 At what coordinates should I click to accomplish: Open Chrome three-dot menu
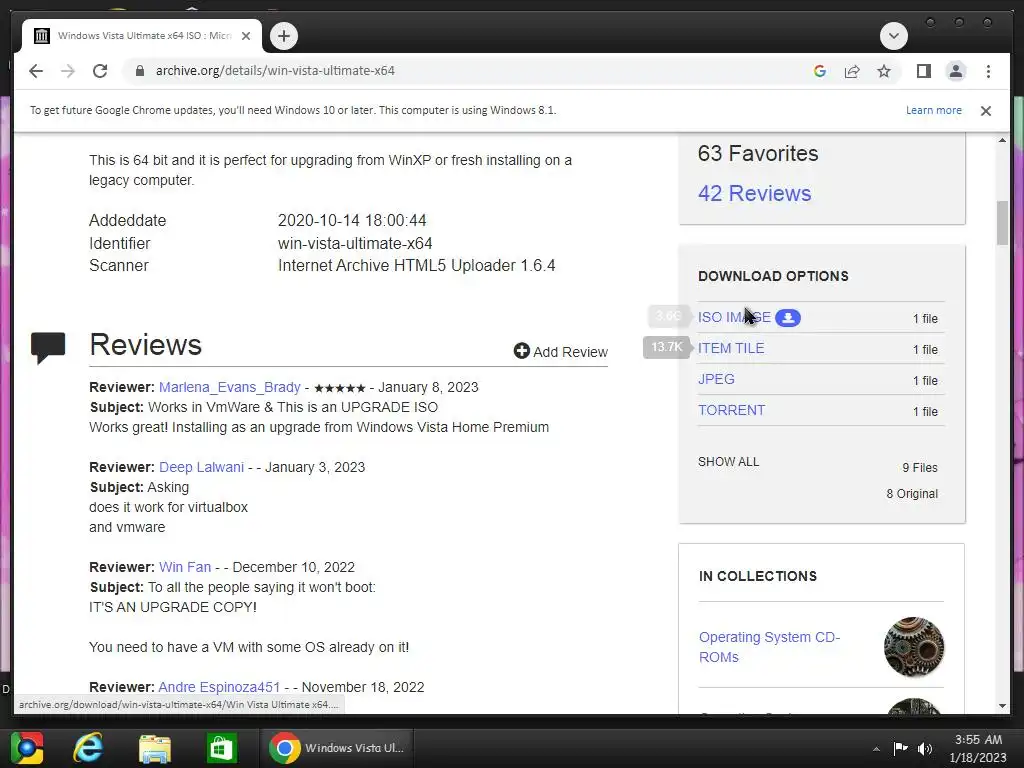(x=988, y=71)
